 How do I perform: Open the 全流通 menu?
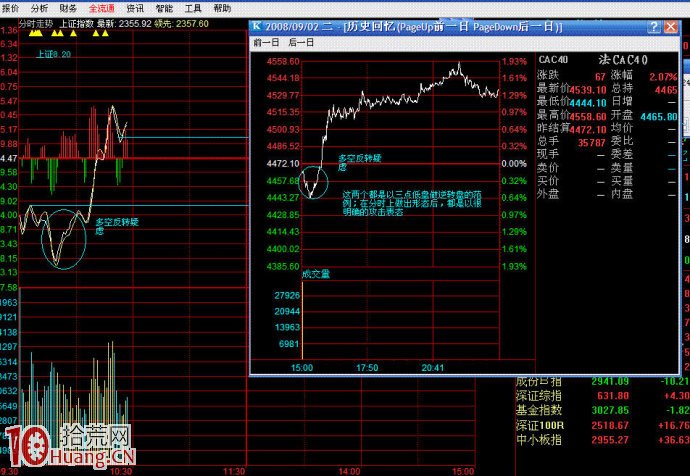click(102, 8)
